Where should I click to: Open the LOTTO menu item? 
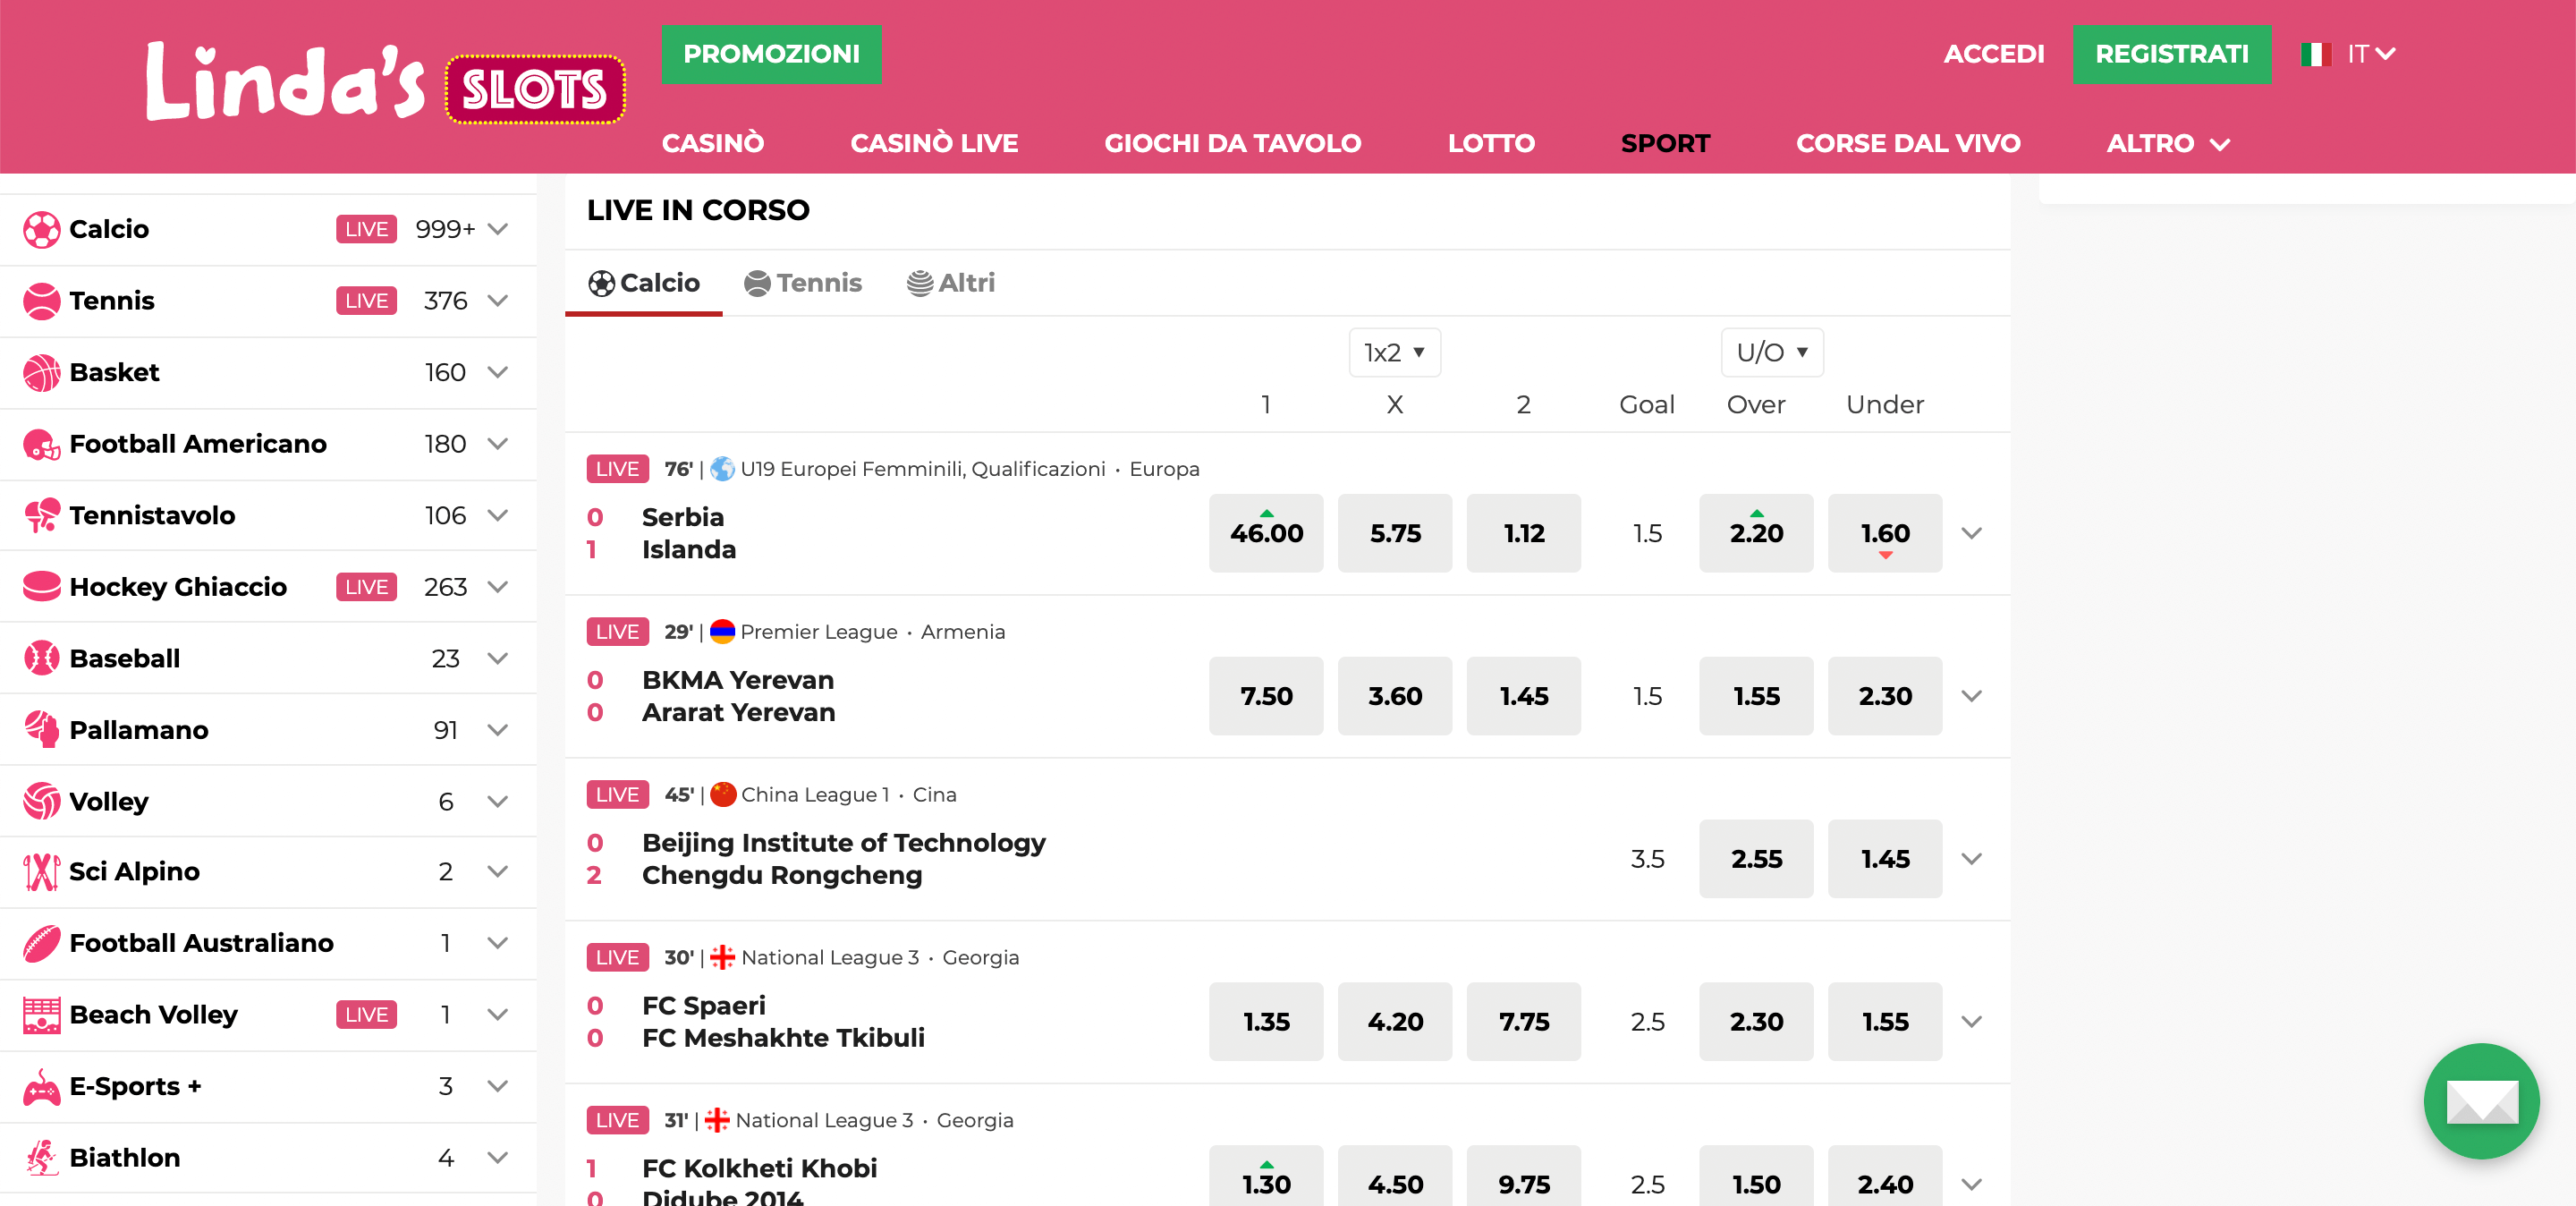tap(1491, 144)
